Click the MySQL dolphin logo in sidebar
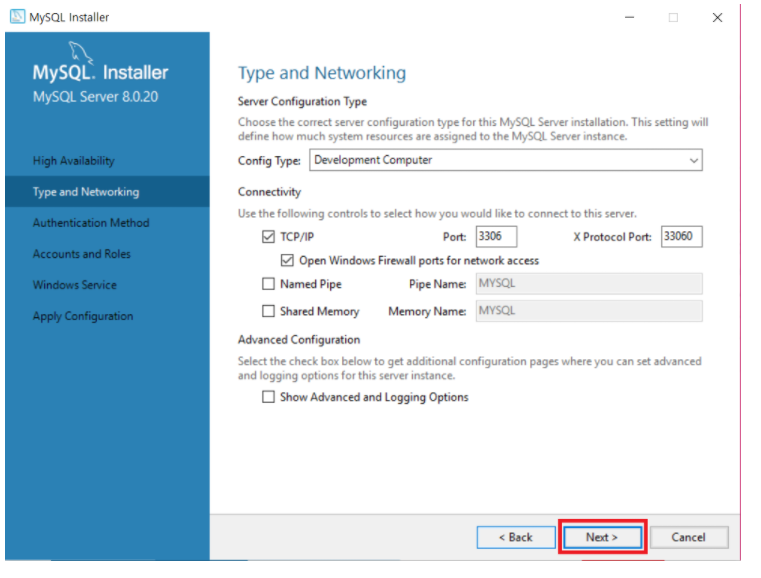Screen dimensions: 761x578 (x=80, y=52)
